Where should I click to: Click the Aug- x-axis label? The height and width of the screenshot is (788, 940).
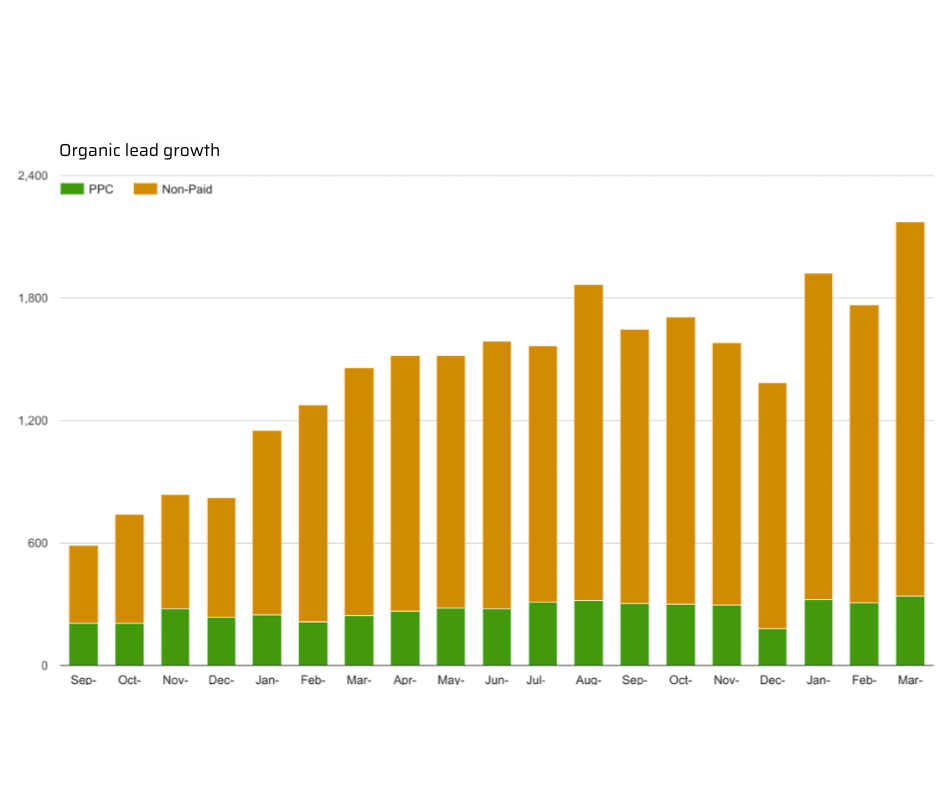(588, 681)
